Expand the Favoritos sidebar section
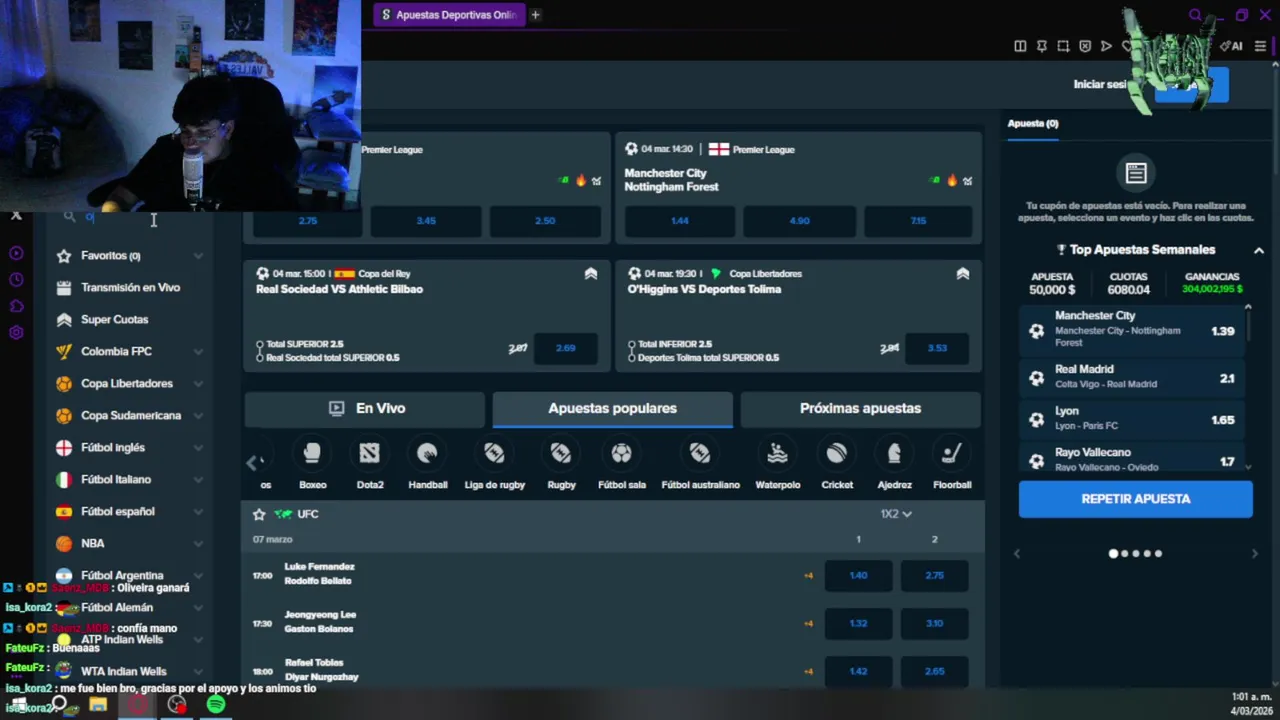1280x720 pixels. pos(198,256)
